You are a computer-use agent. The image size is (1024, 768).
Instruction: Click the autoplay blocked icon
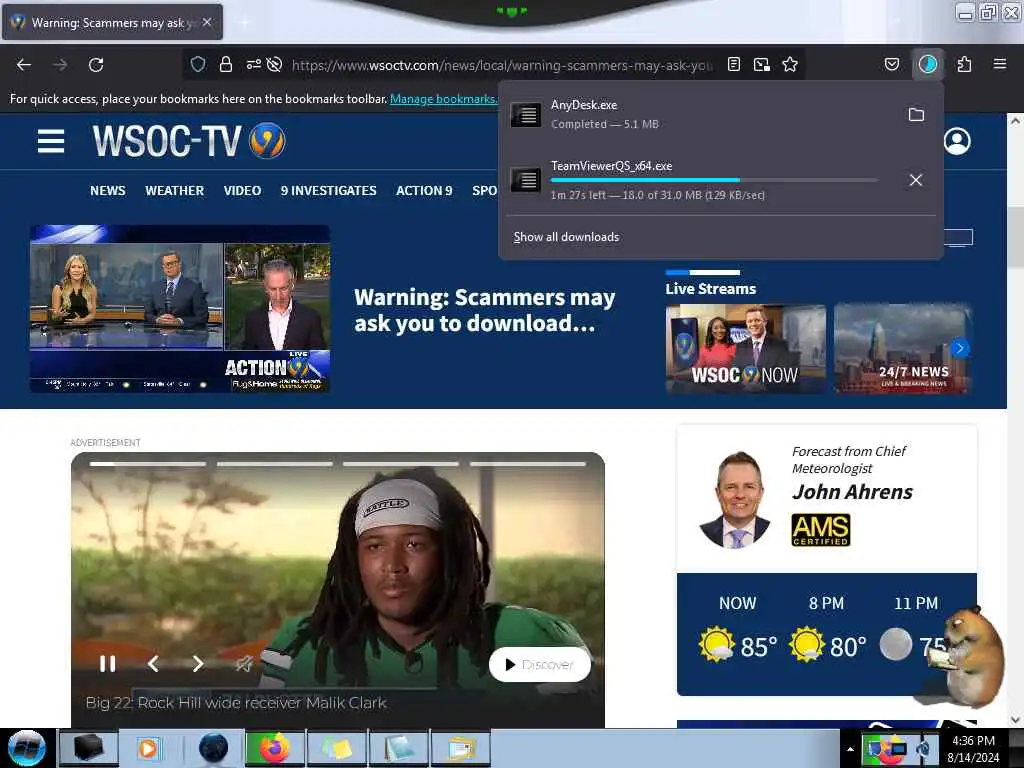click(x=275, y=64)
